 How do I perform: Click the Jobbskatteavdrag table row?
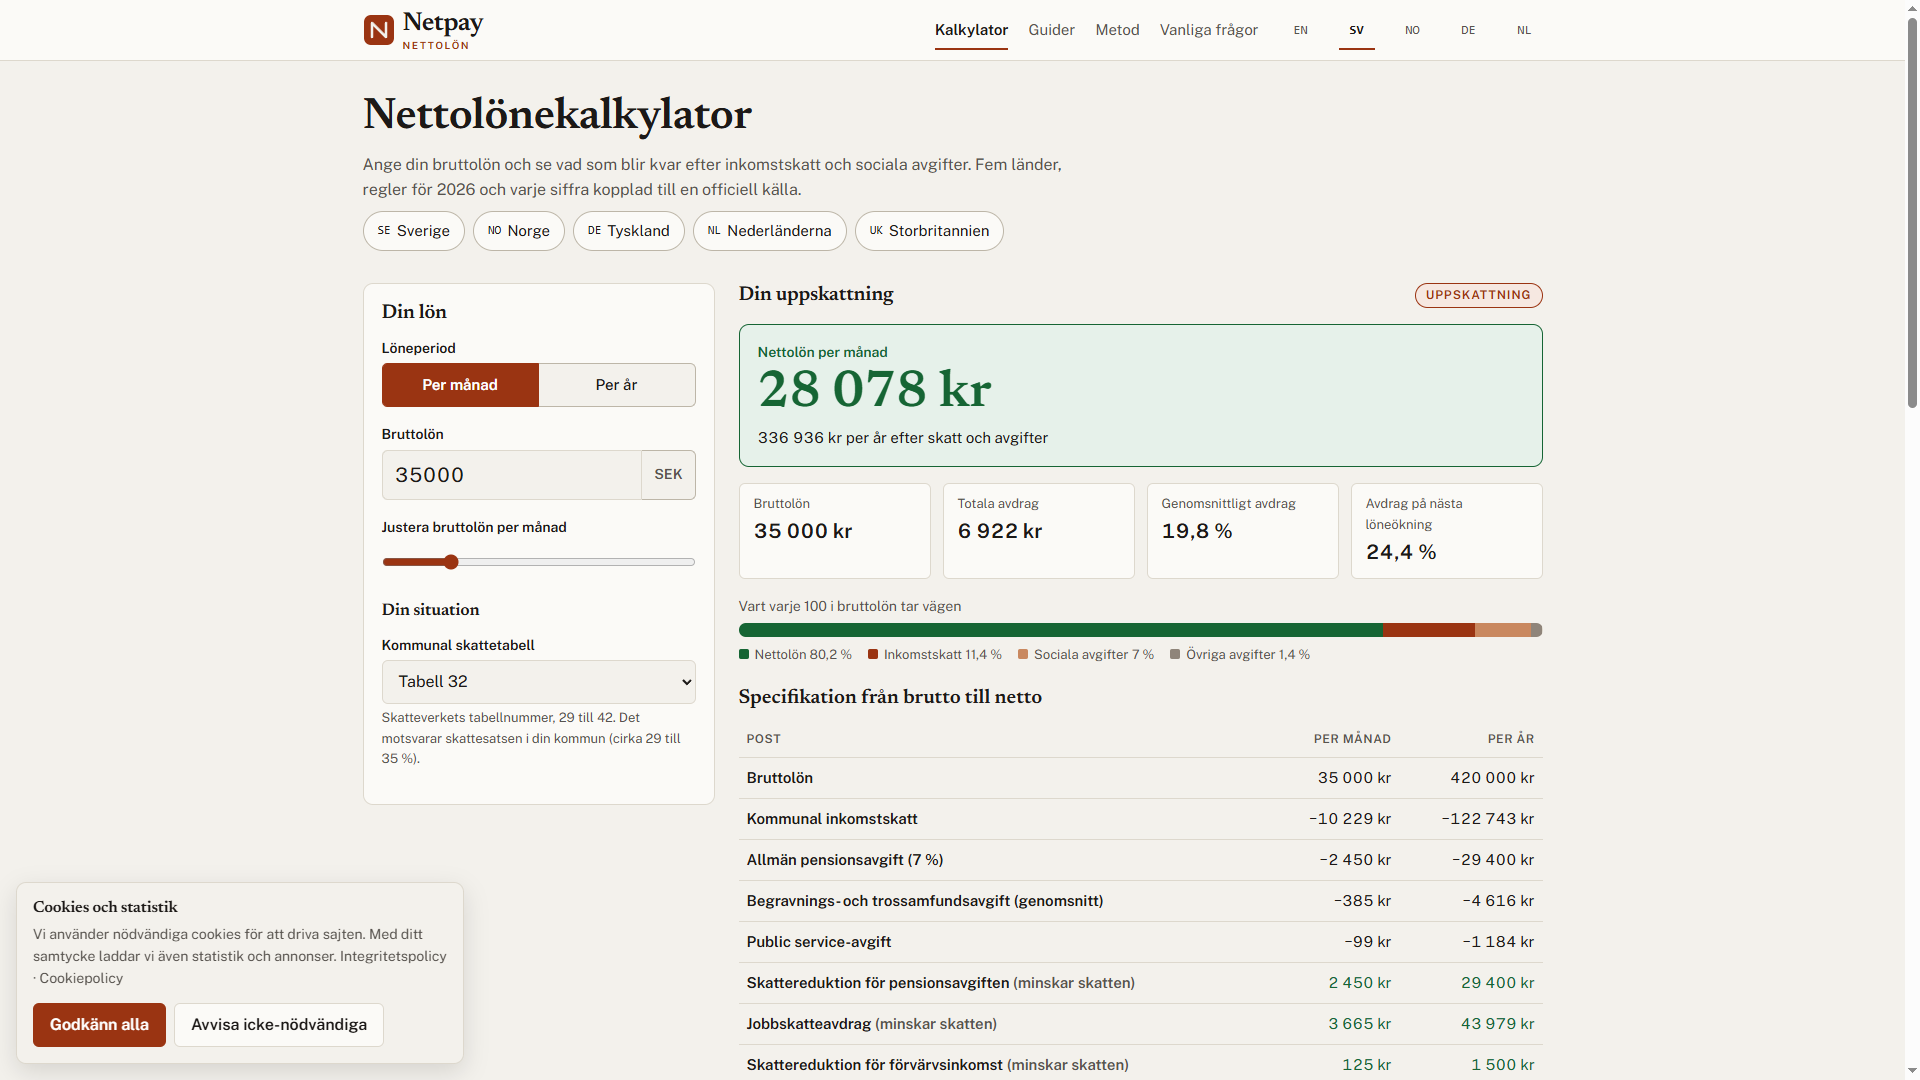(x=1140, y=1024)
